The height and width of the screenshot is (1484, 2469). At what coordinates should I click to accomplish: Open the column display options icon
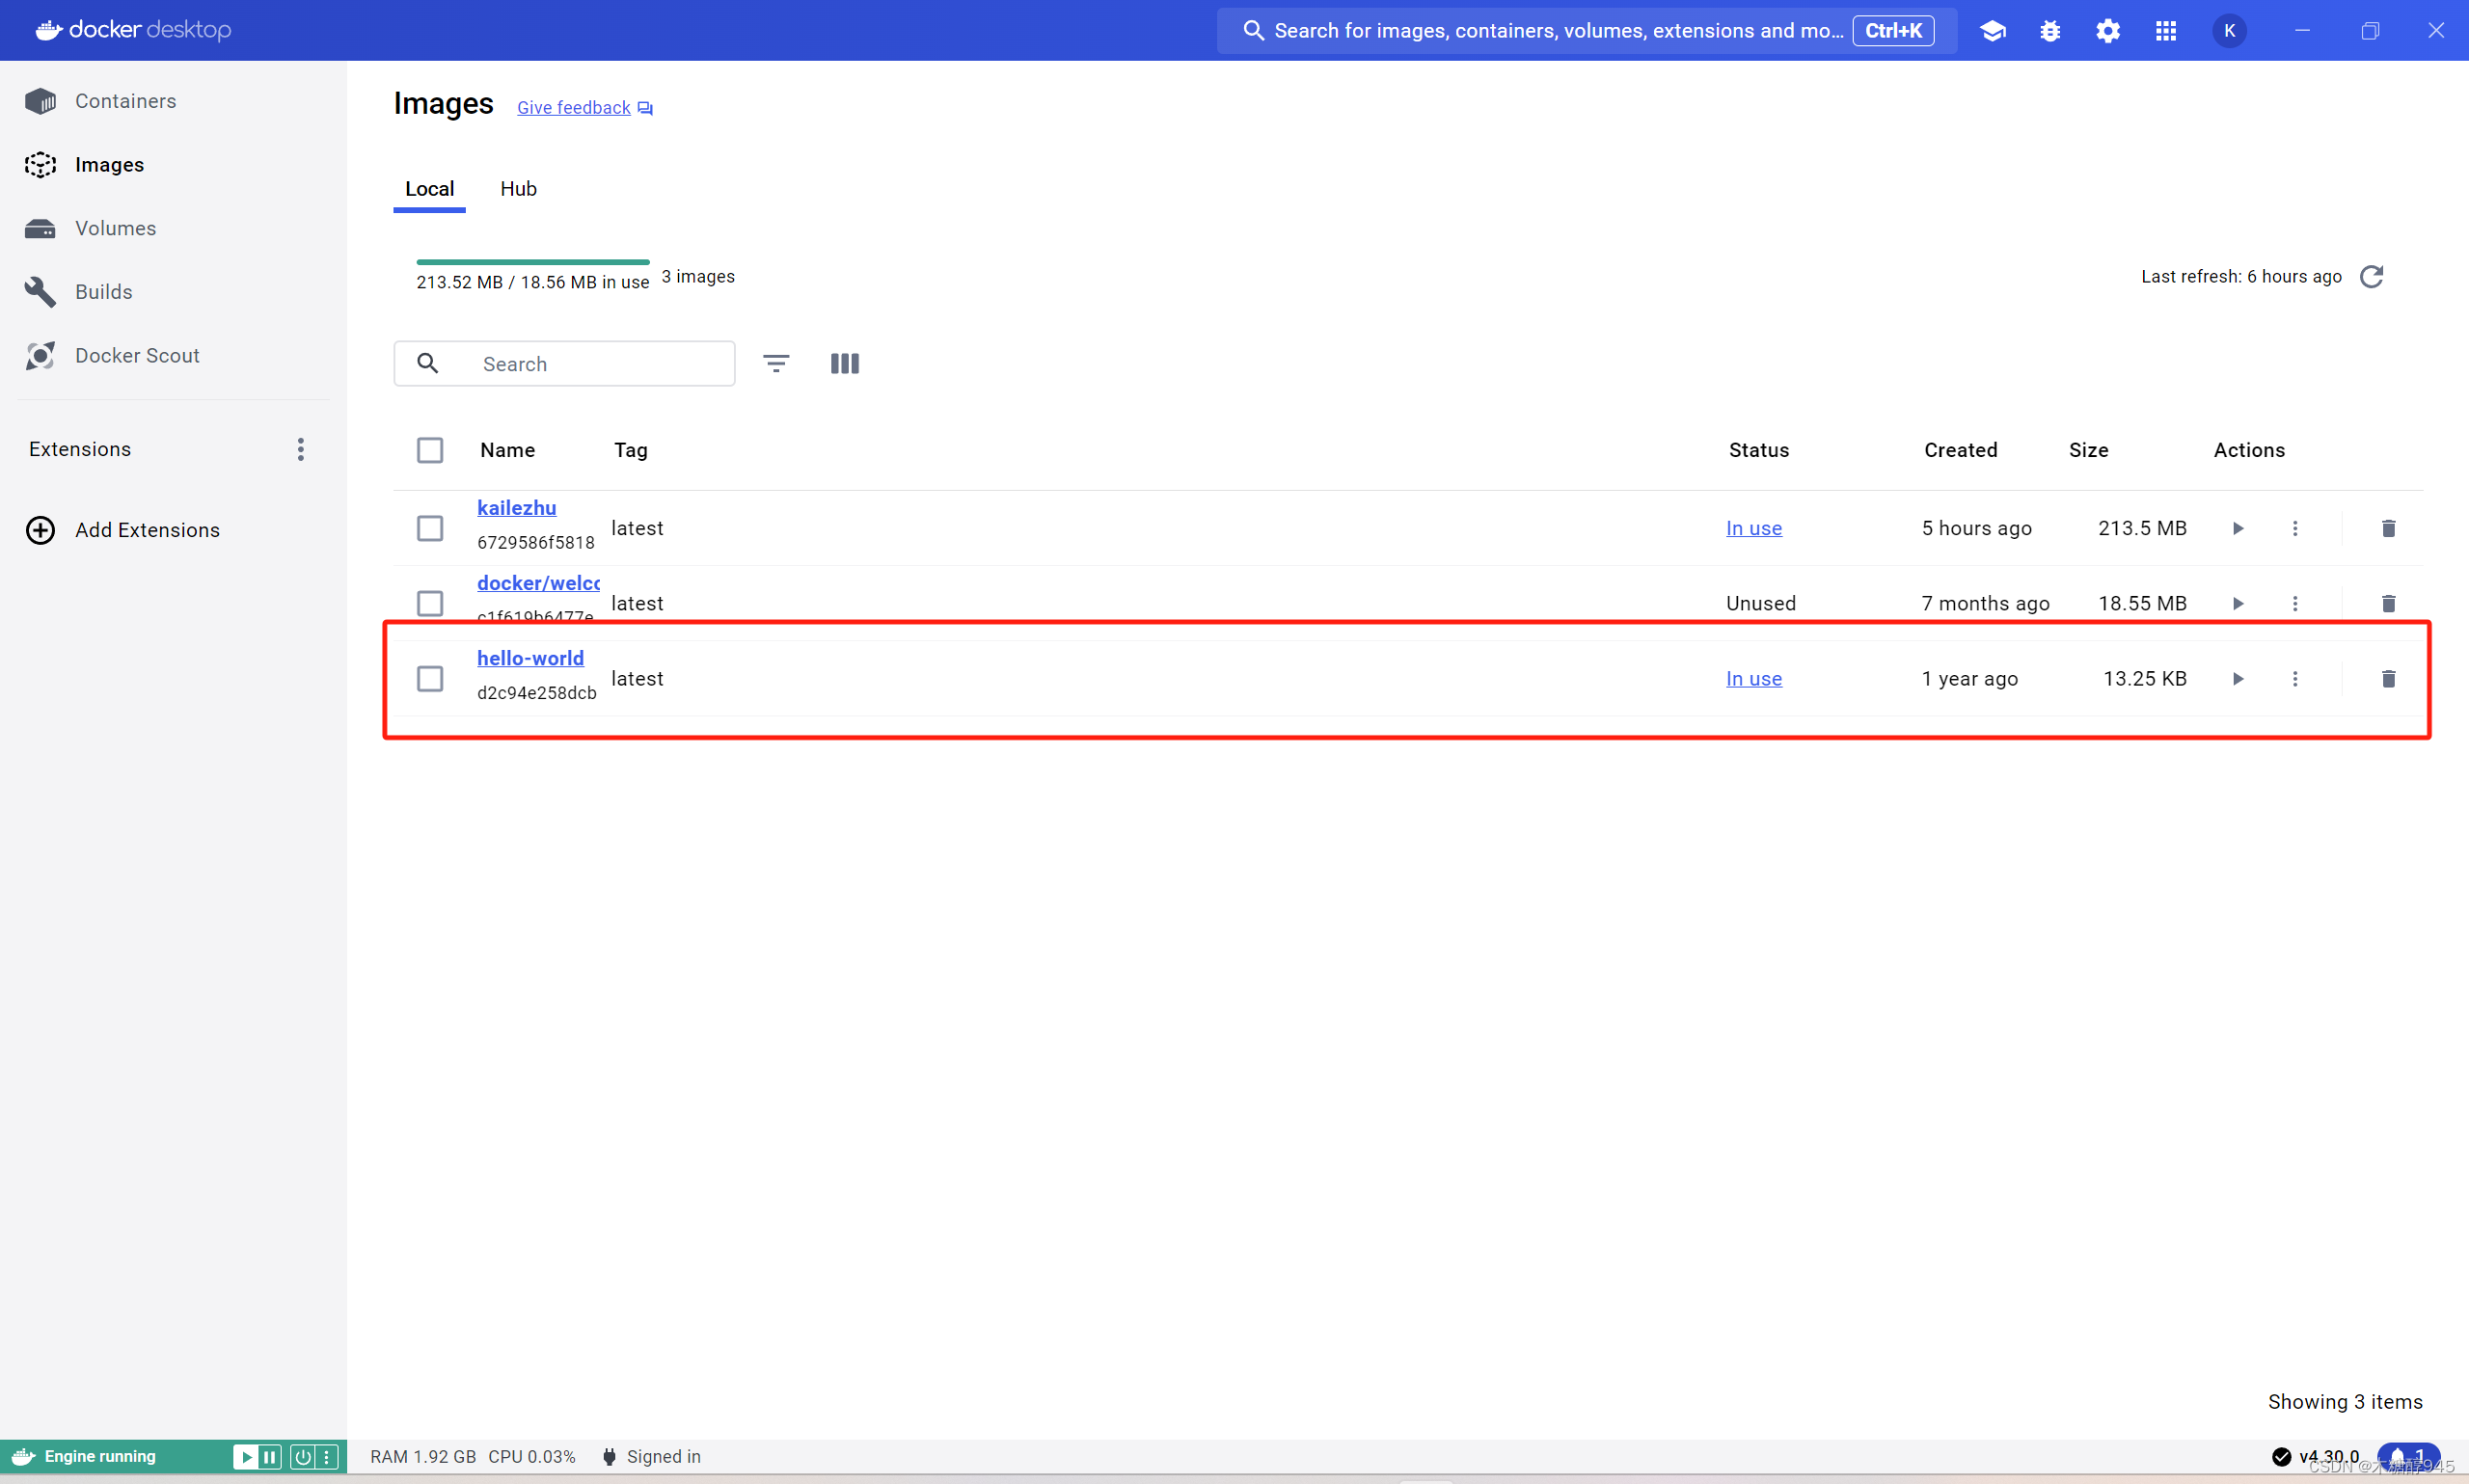coord(844,364)
